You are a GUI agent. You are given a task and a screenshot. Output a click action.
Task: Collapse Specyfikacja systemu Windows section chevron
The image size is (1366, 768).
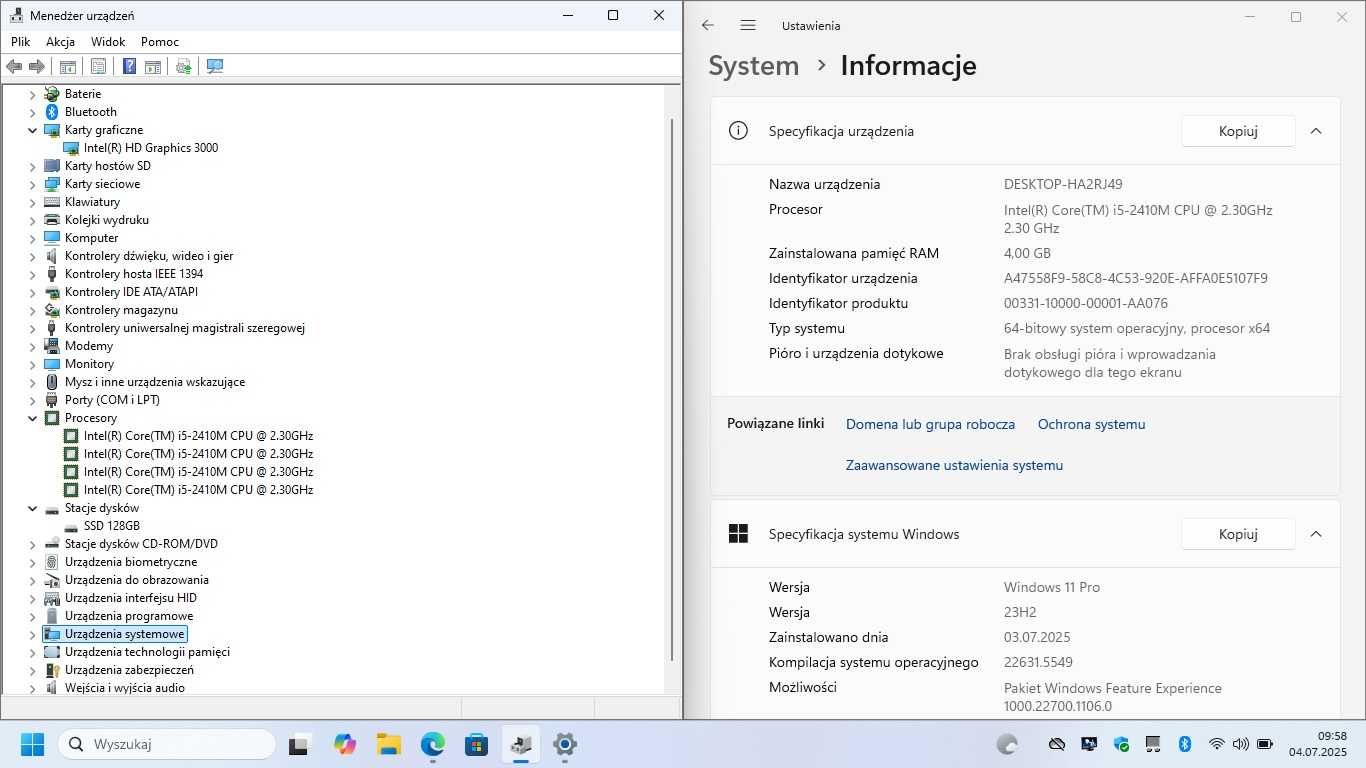1316,534
